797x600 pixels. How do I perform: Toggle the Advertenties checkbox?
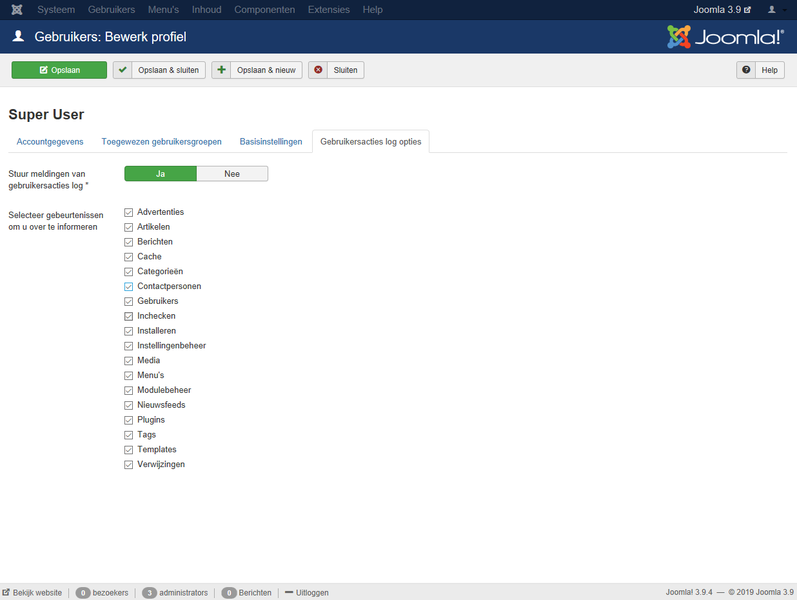click(x=129, y=212)
